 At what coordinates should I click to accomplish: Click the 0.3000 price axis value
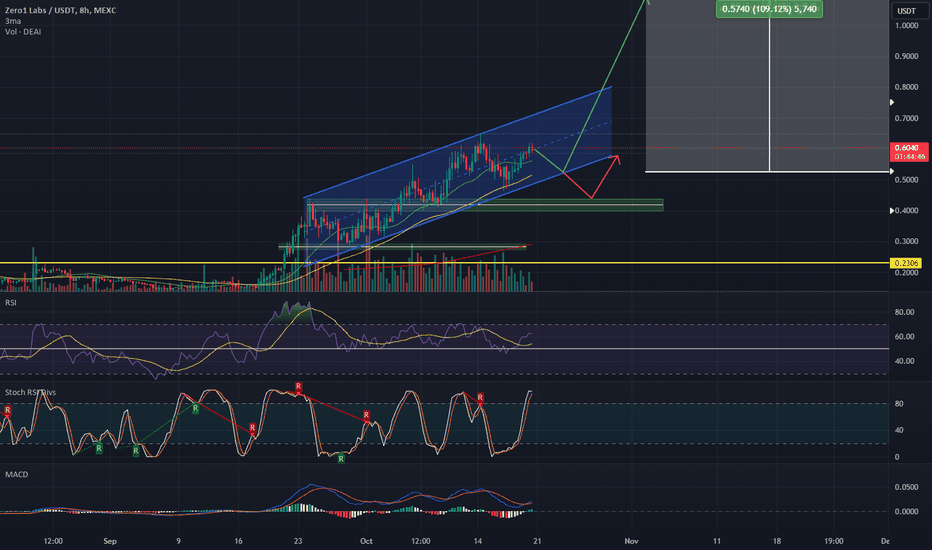click(x=906, y=241)
